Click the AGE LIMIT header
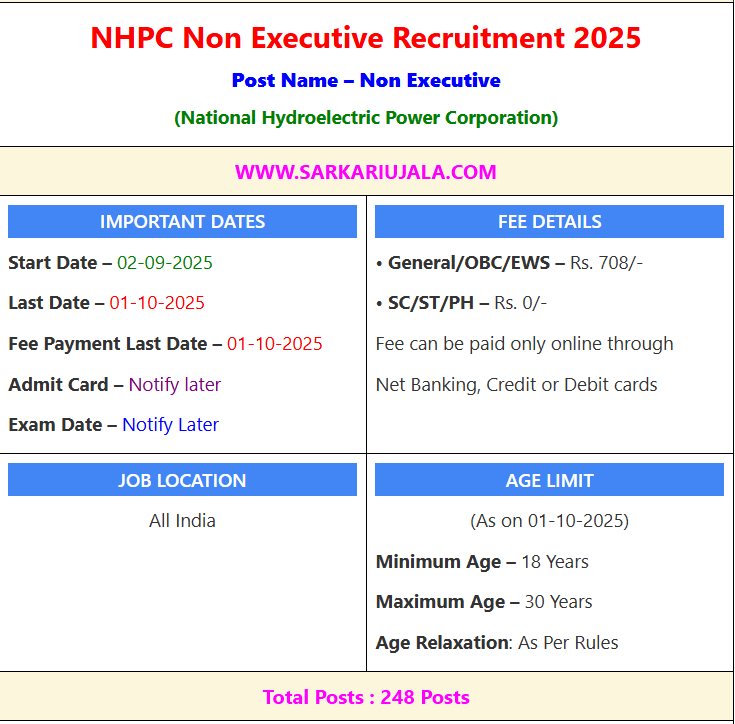Image resolution: width=735 pixels, height=724 pixels. pyautogui.click(x=549, y=480)
